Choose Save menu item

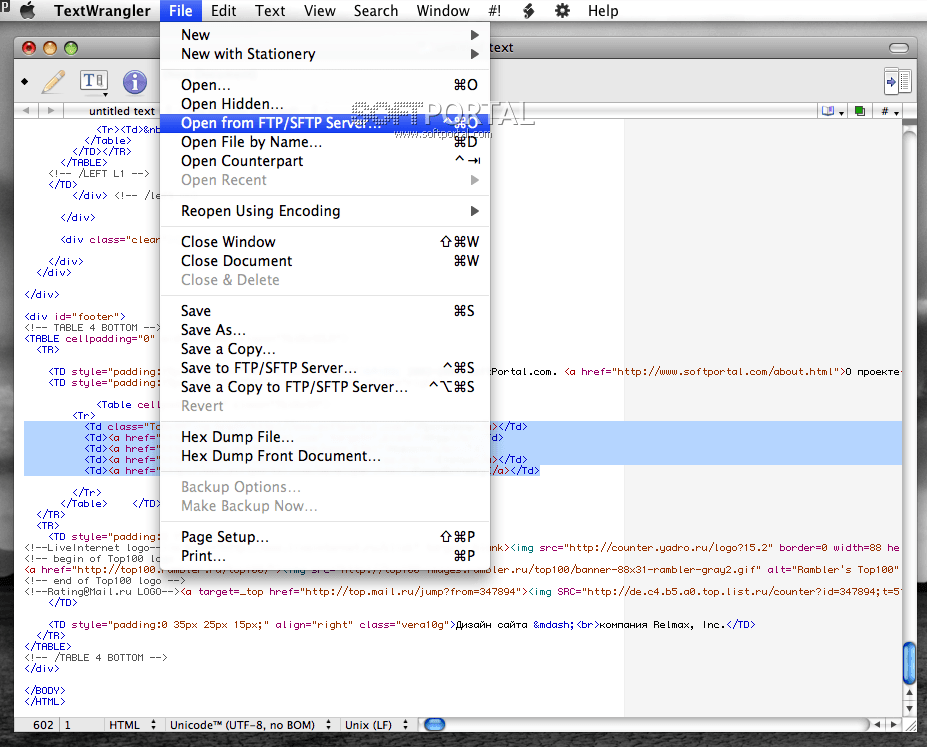[325, 311]
